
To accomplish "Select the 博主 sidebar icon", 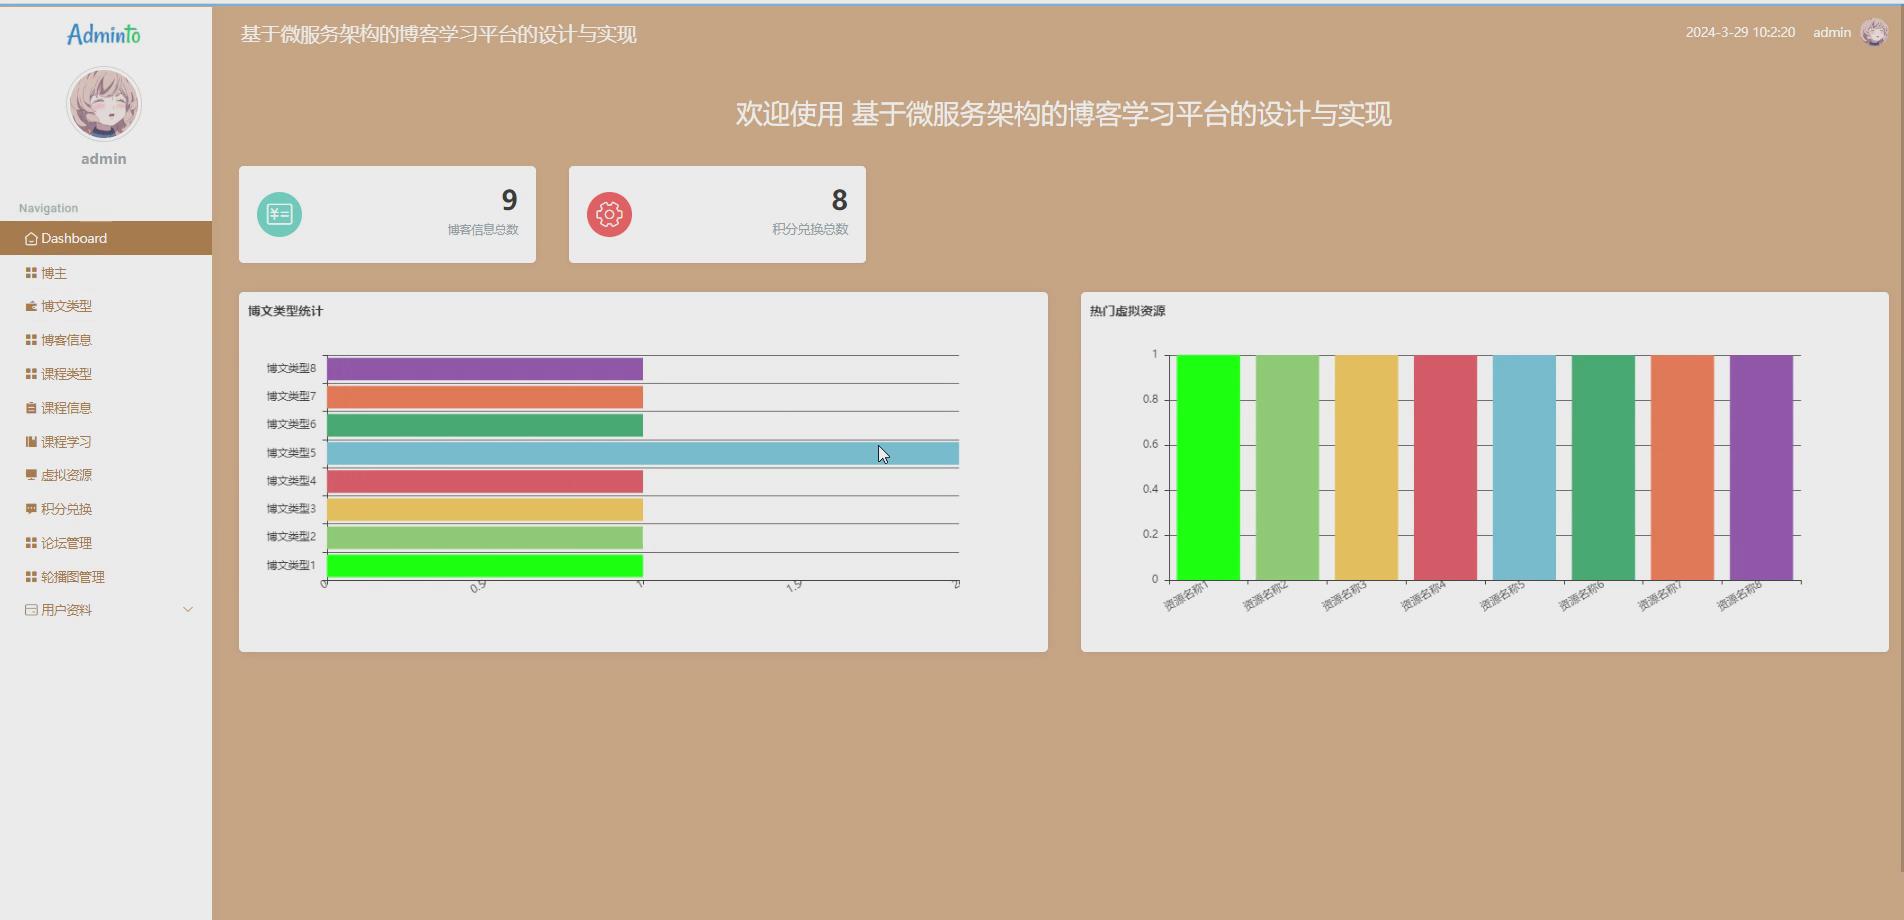I will pyautogui.click(x=29, y=272).
